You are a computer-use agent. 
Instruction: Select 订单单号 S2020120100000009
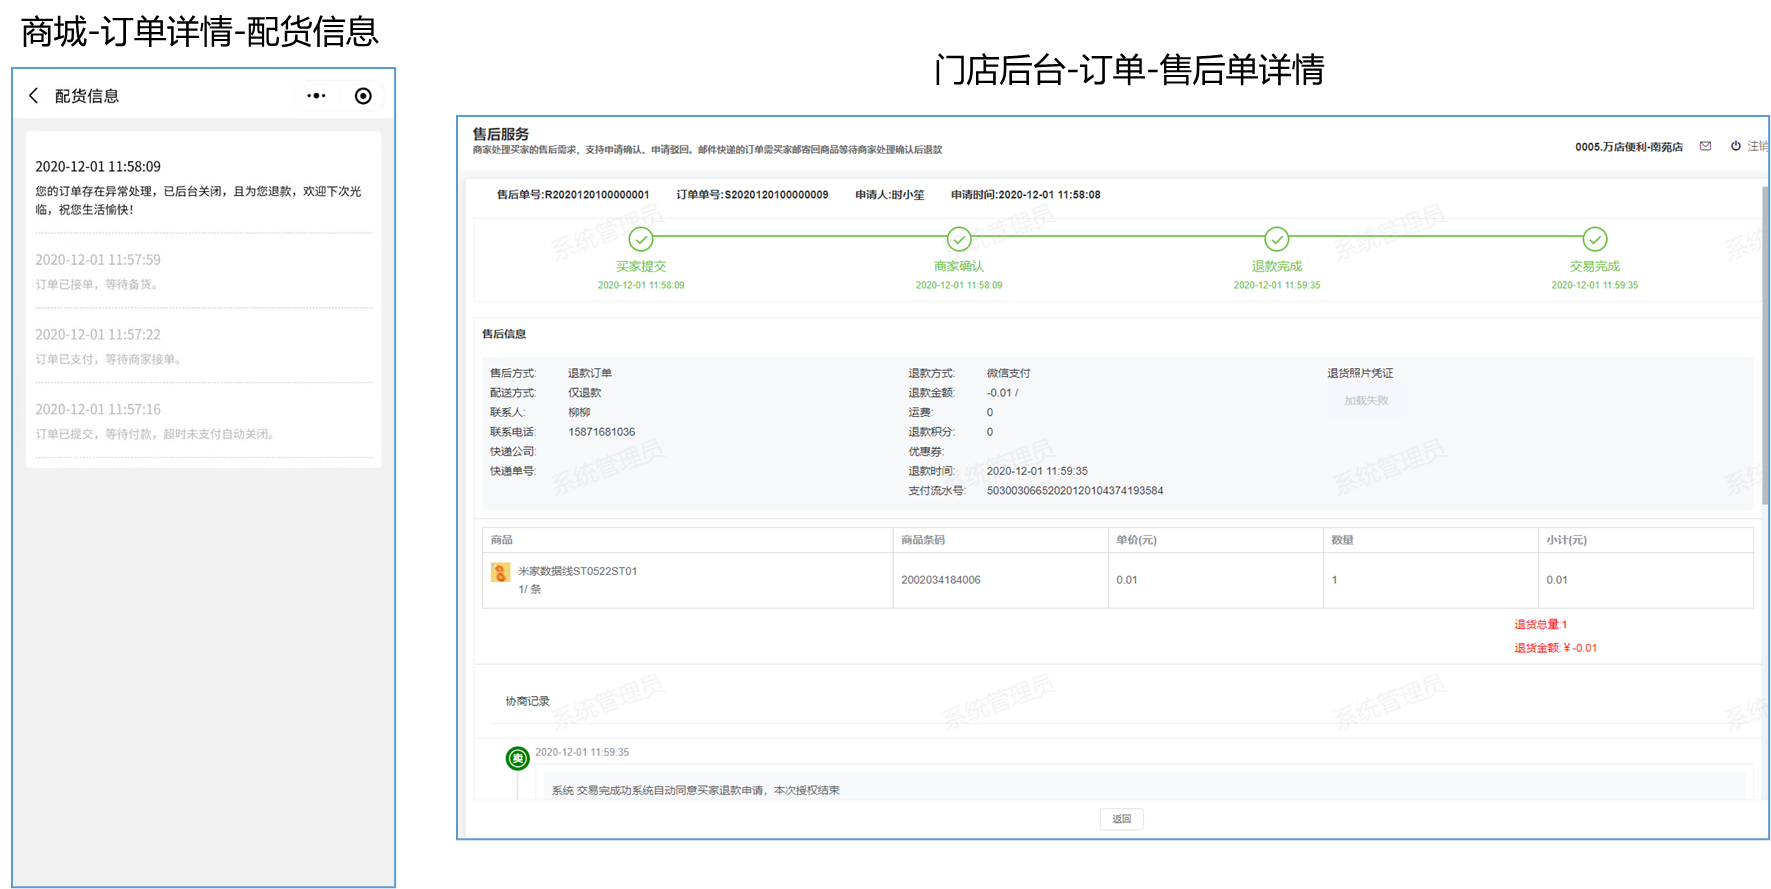[x=752, y=195]
